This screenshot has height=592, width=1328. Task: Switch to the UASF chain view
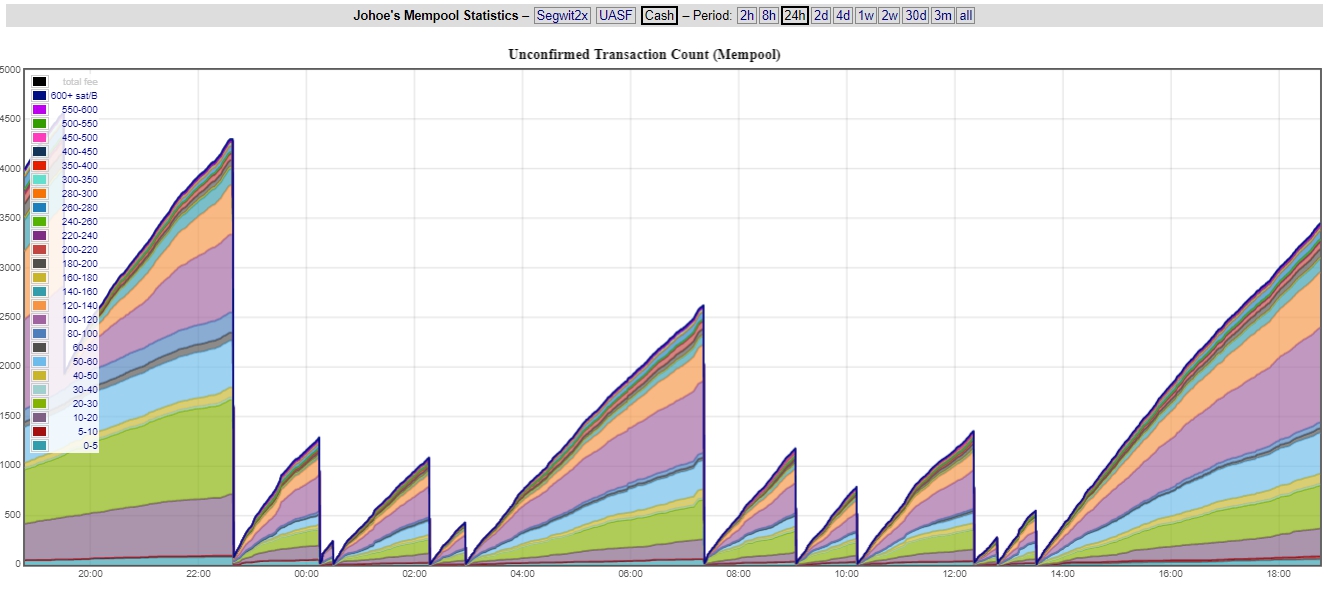click(615, 15)
